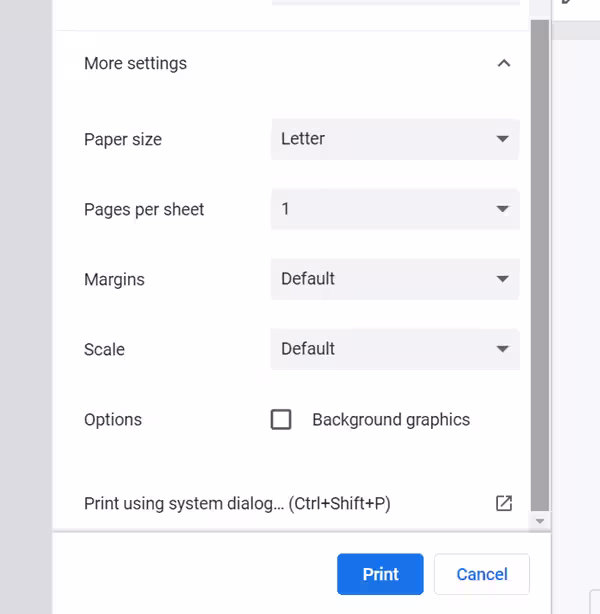
Task: Click the More settings heading text
Action: (x=135, y=63)
